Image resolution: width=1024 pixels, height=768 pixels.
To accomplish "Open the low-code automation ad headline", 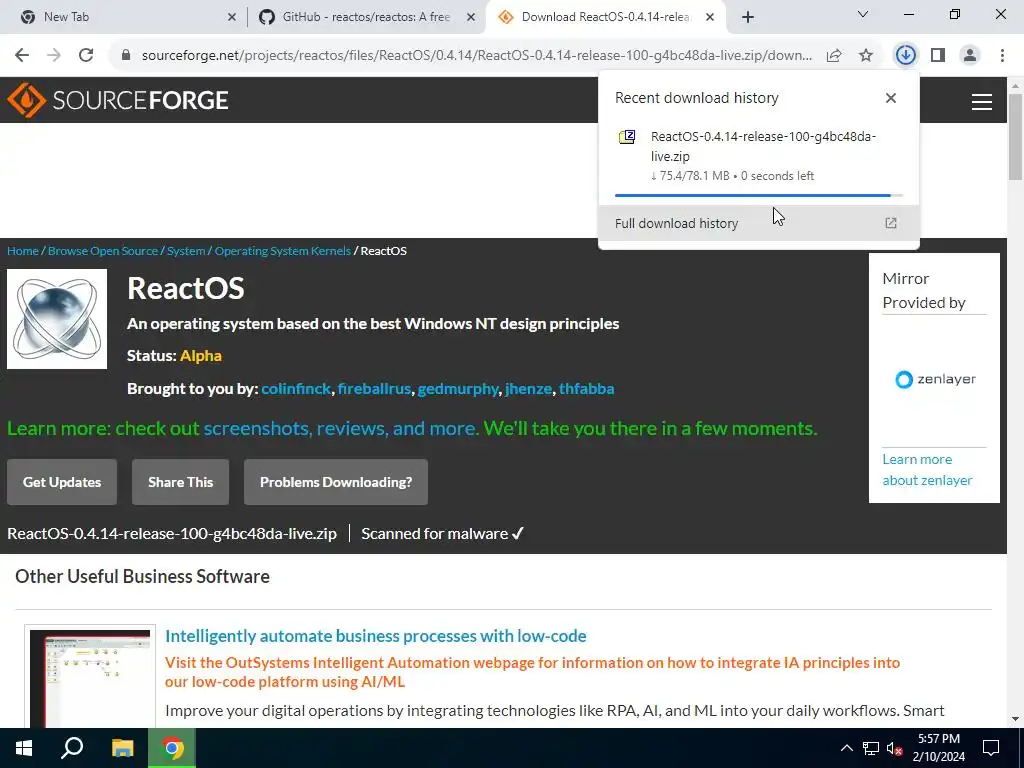I will point(376,636).
